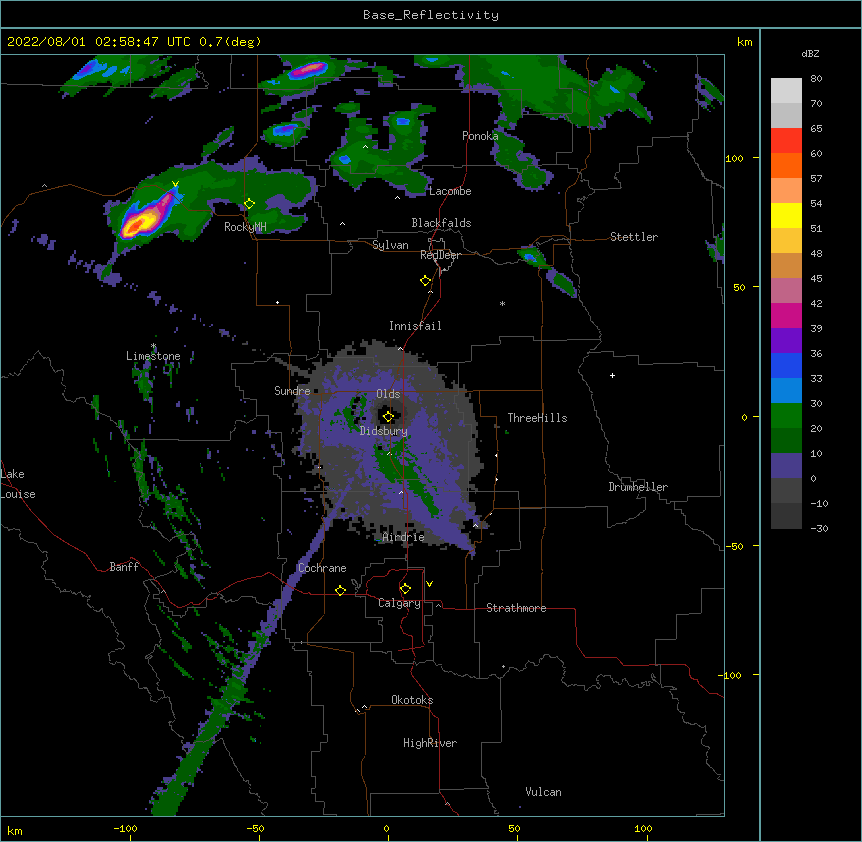Click the Sylvan label
862x842 pixels.
click(x=390, y=245)
